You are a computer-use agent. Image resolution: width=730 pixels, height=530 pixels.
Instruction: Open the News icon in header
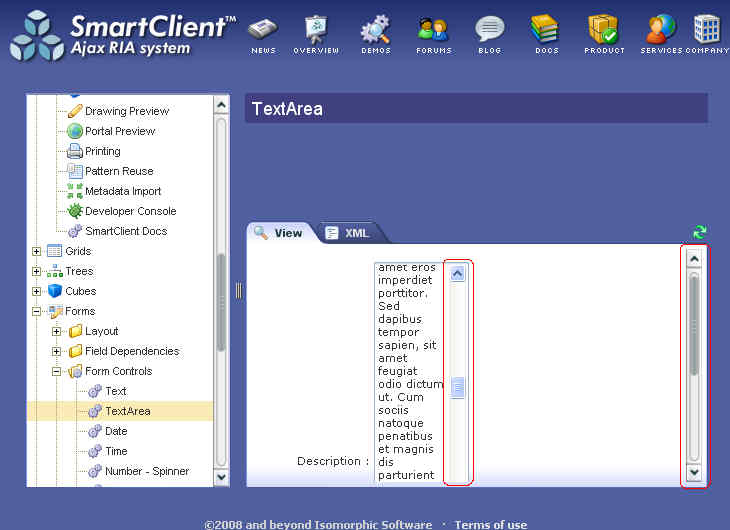click(x=263, y=29)
